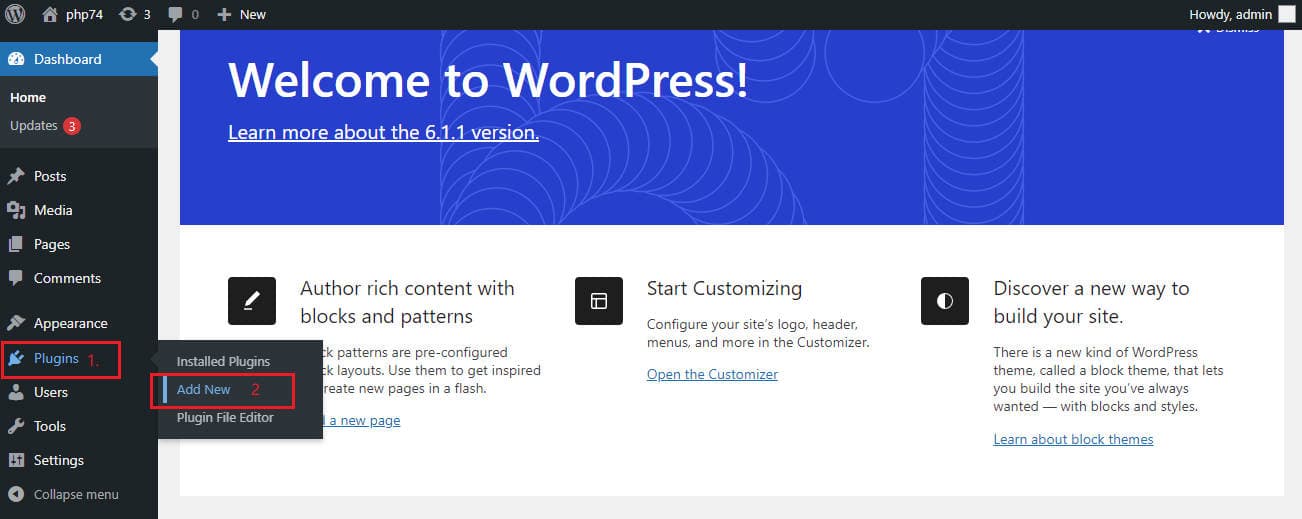This screenshot has width=1302, height=519.
Task: Click the WordPress logo in admin bar
Action: (16, 15)
